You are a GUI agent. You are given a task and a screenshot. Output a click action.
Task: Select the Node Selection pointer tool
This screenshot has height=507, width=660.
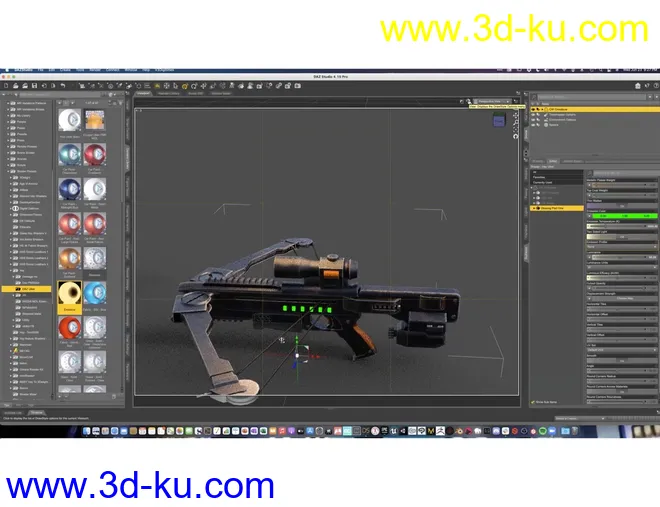point(176,86)
